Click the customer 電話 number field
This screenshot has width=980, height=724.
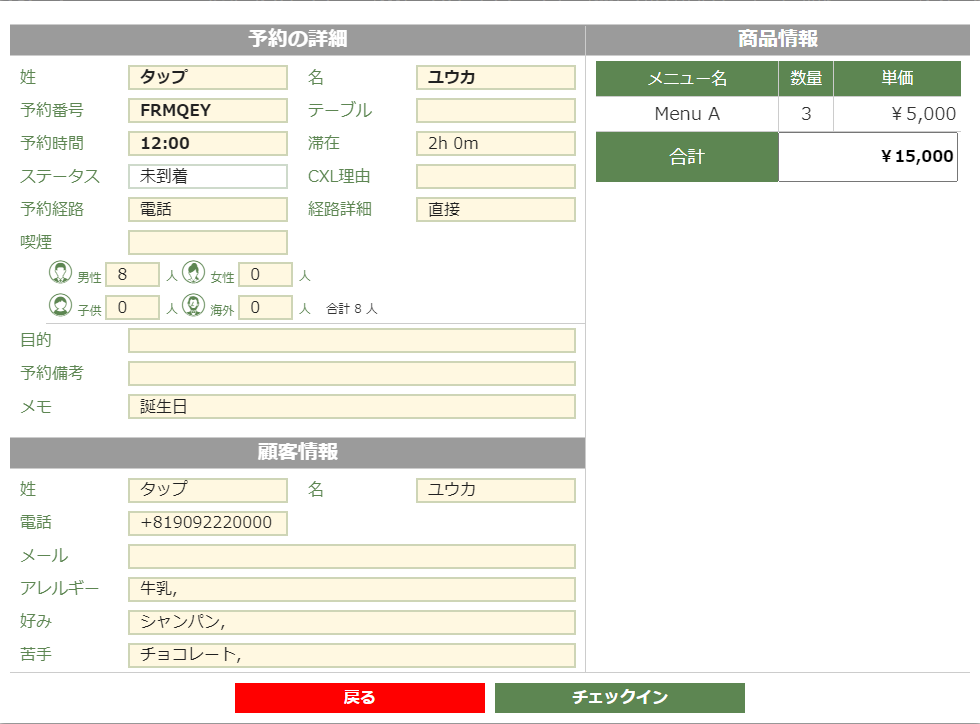coord(208,523)
